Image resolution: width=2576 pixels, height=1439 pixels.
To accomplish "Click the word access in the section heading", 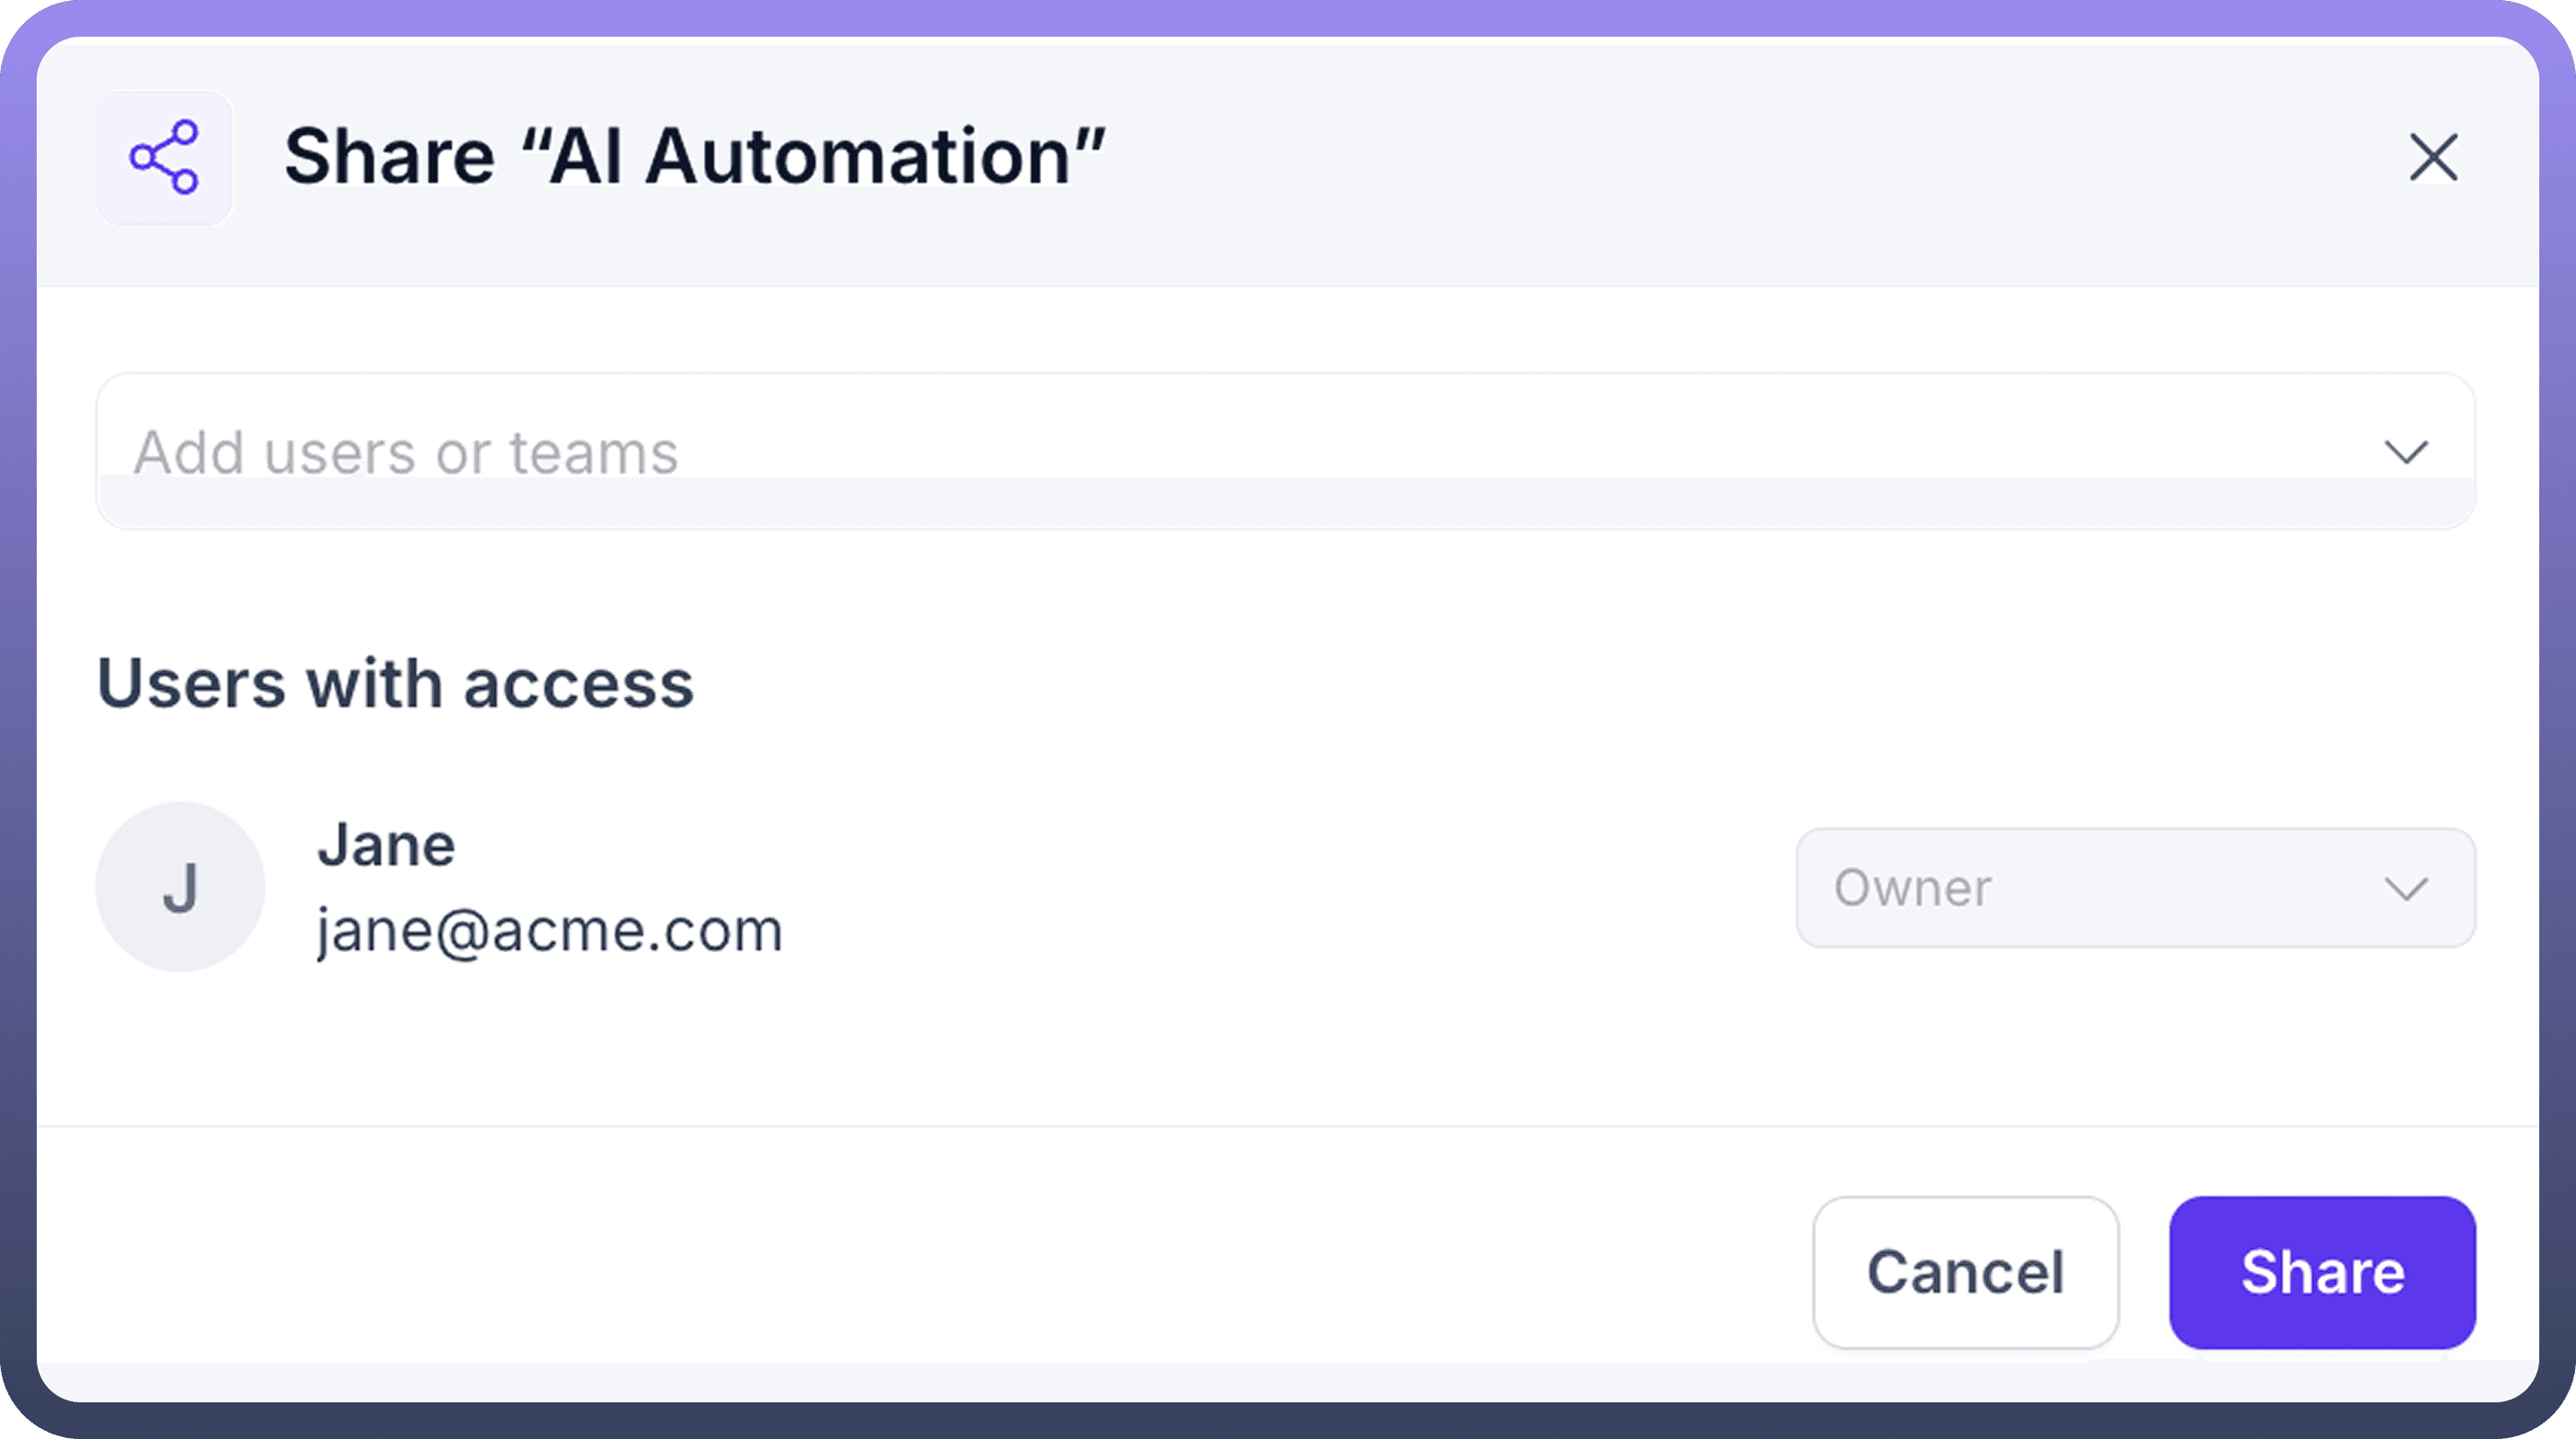I will click(578, 684).
